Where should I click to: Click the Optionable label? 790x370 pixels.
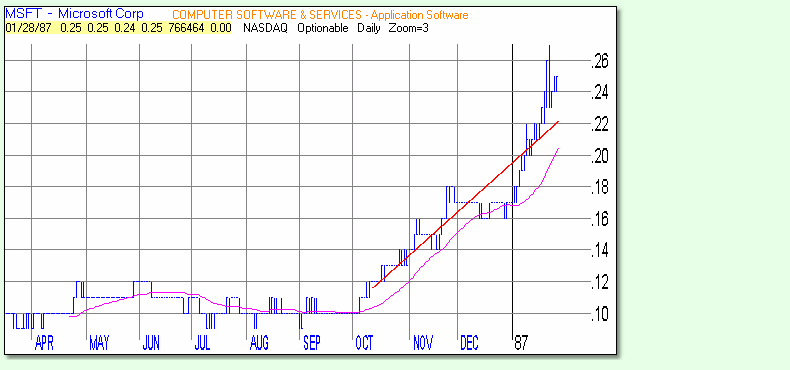(323, 28)
